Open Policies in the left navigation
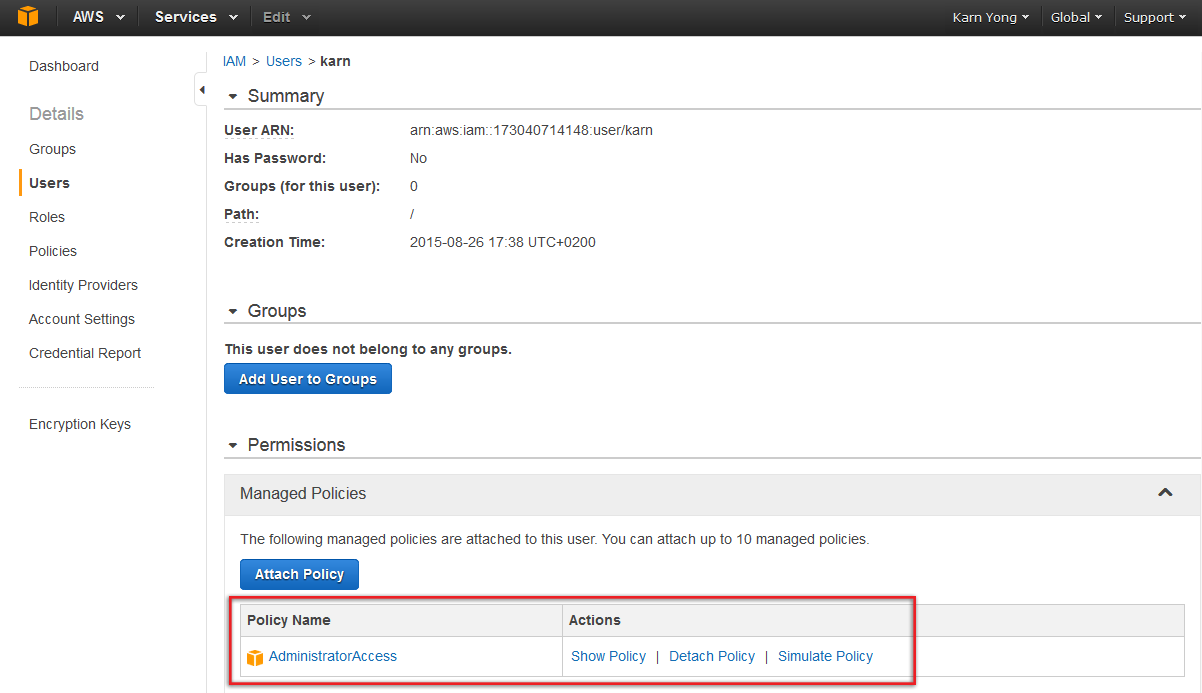Screen dimensions: 1202x693 click(53, 251)
